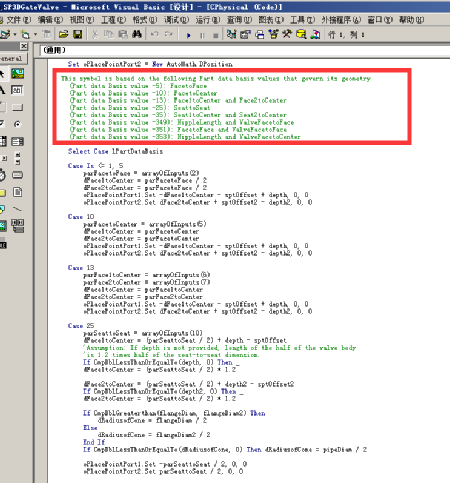
Task: Open the 工具 (Tools) menu
Action: point(302,20)
